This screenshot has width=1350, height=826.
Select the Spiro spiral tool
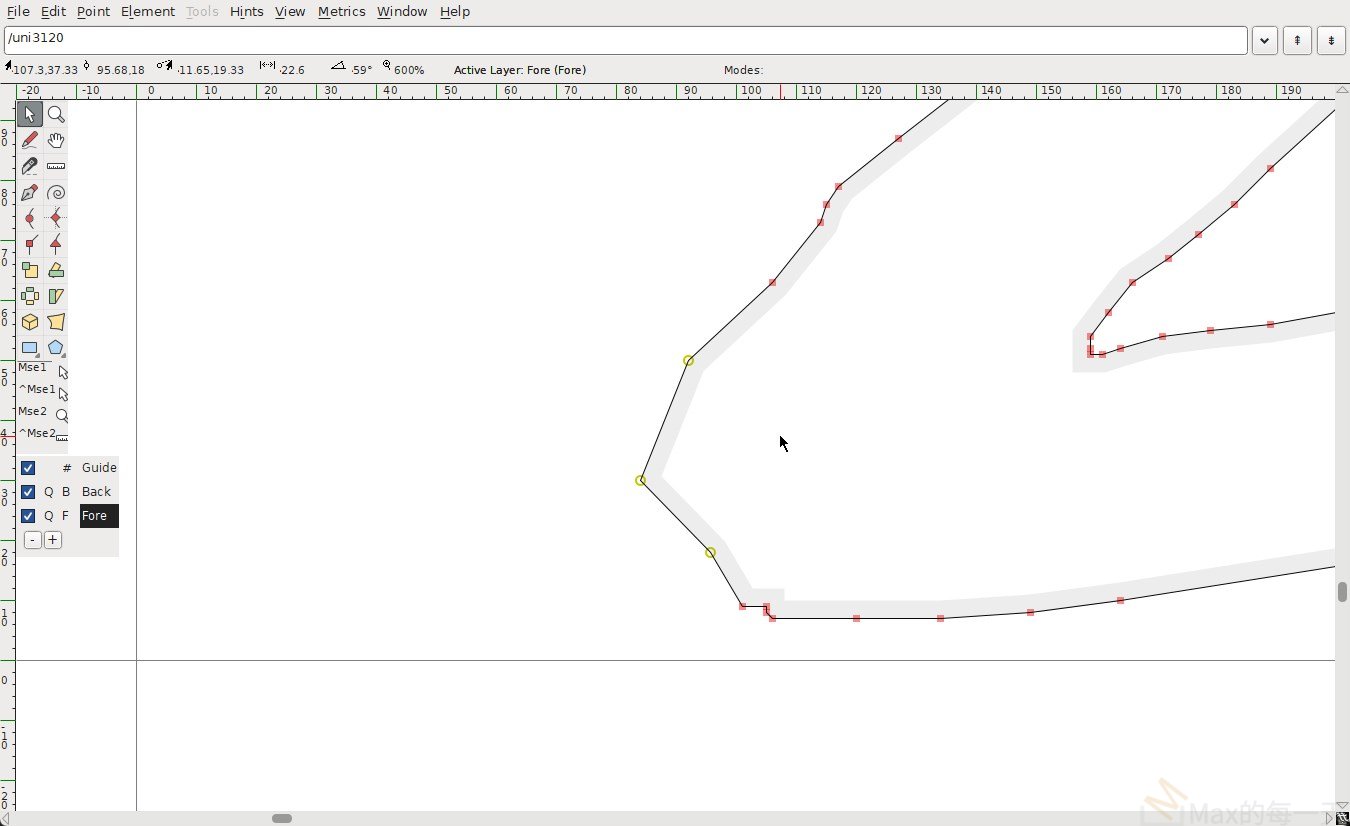click(x=56, y=192)
